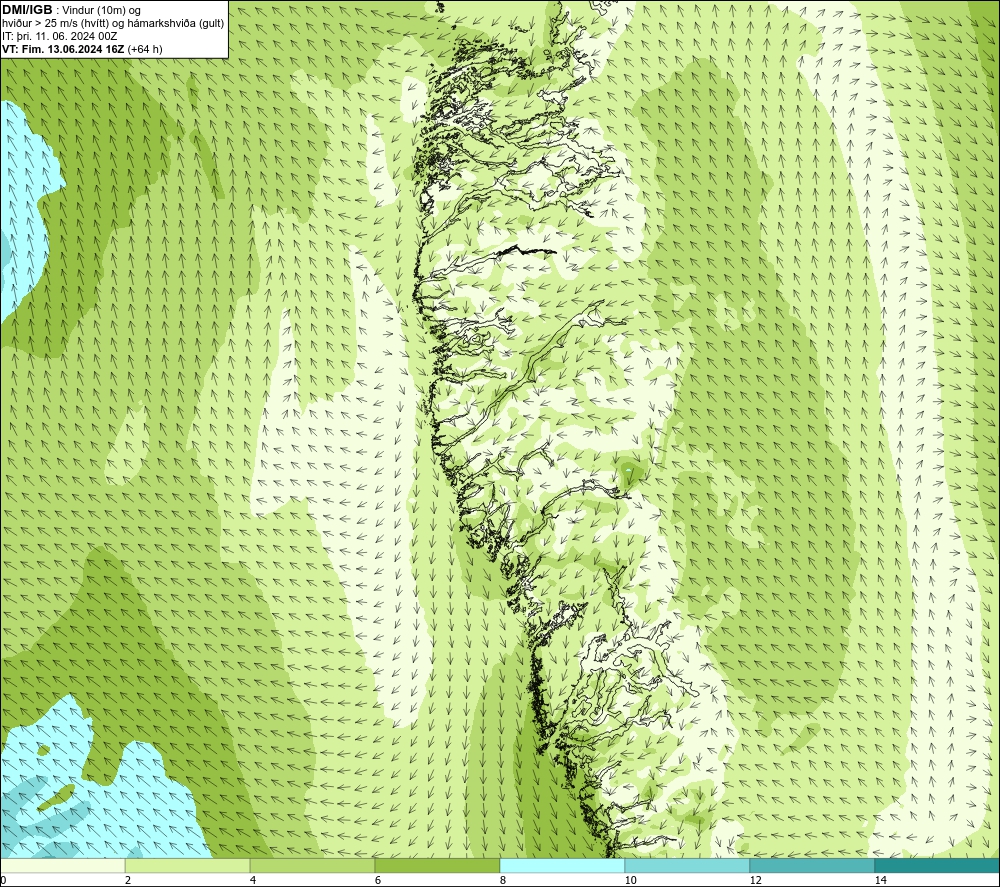This screenshot has width=1000, height=887.
Task: Click the legend scale label '6'
Action: (378, 880)
